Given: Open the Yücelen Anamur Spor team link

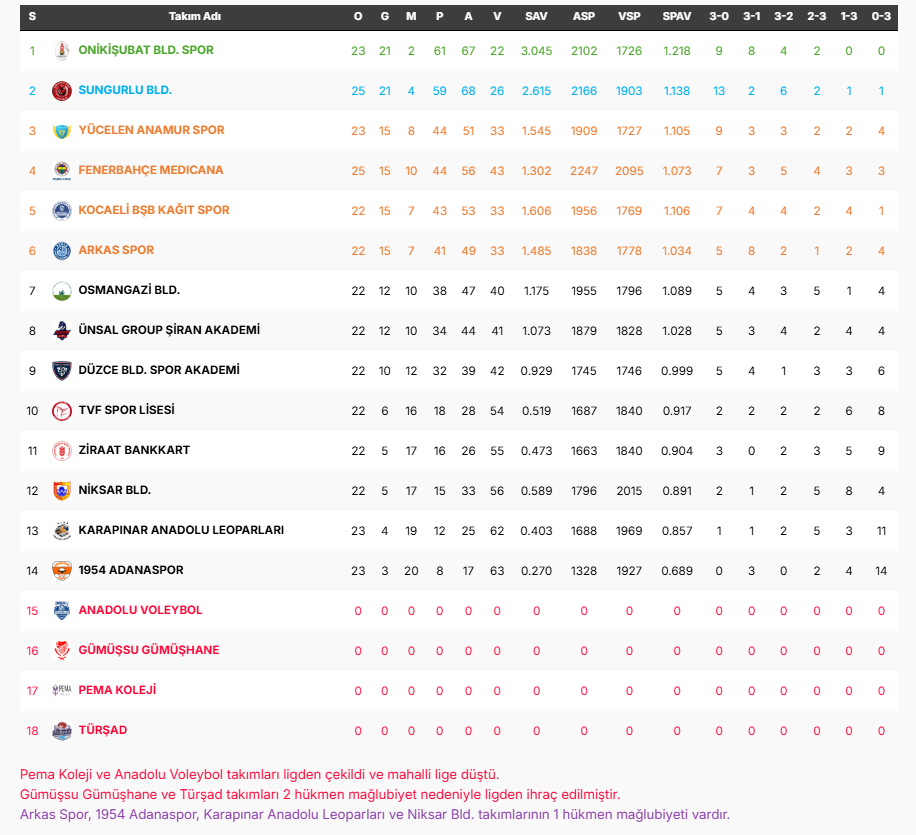Looking at the screenshot, I should tap(151, 130).
